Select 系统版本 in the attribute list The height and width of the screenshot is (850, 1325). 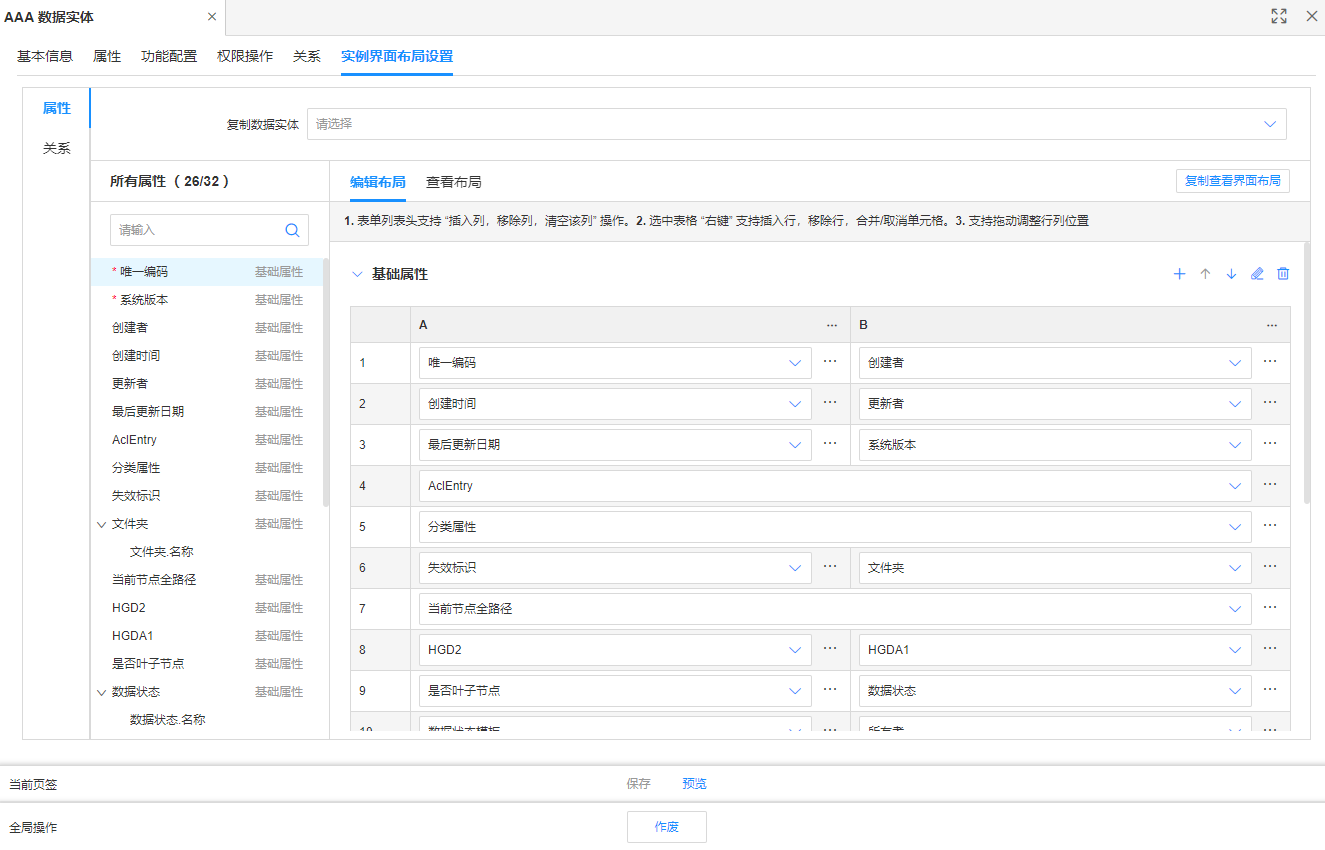tap(207, 300)
